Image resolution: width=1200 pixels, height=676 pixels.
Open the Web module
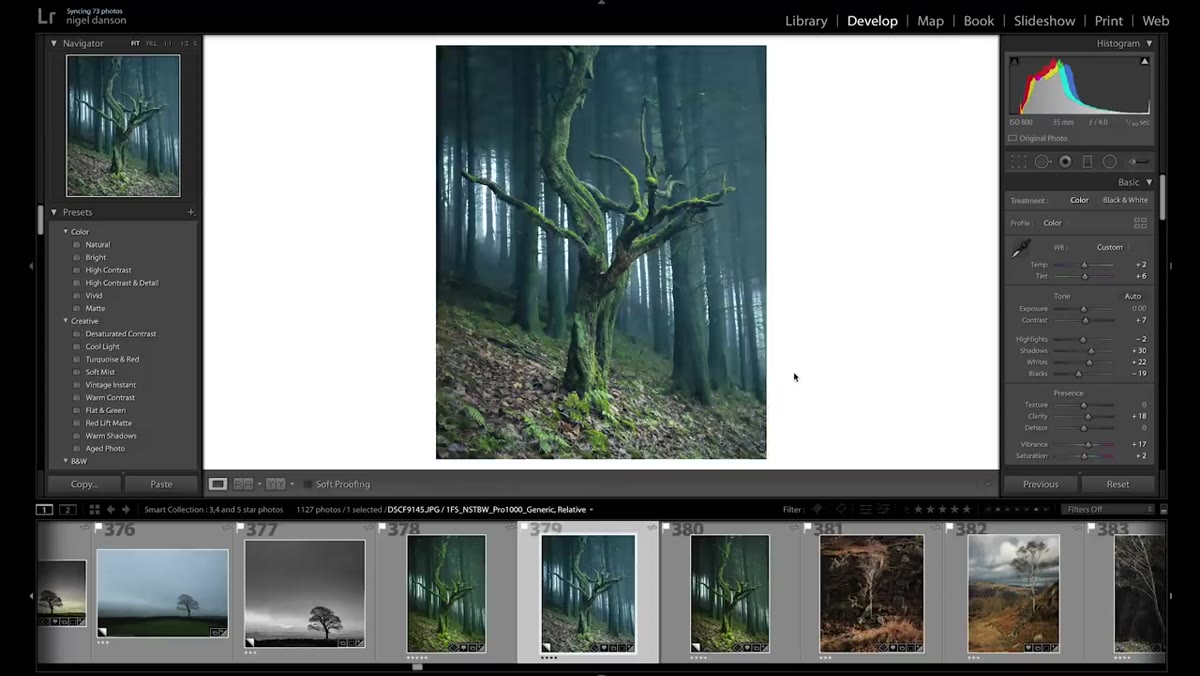[1156, 20]
